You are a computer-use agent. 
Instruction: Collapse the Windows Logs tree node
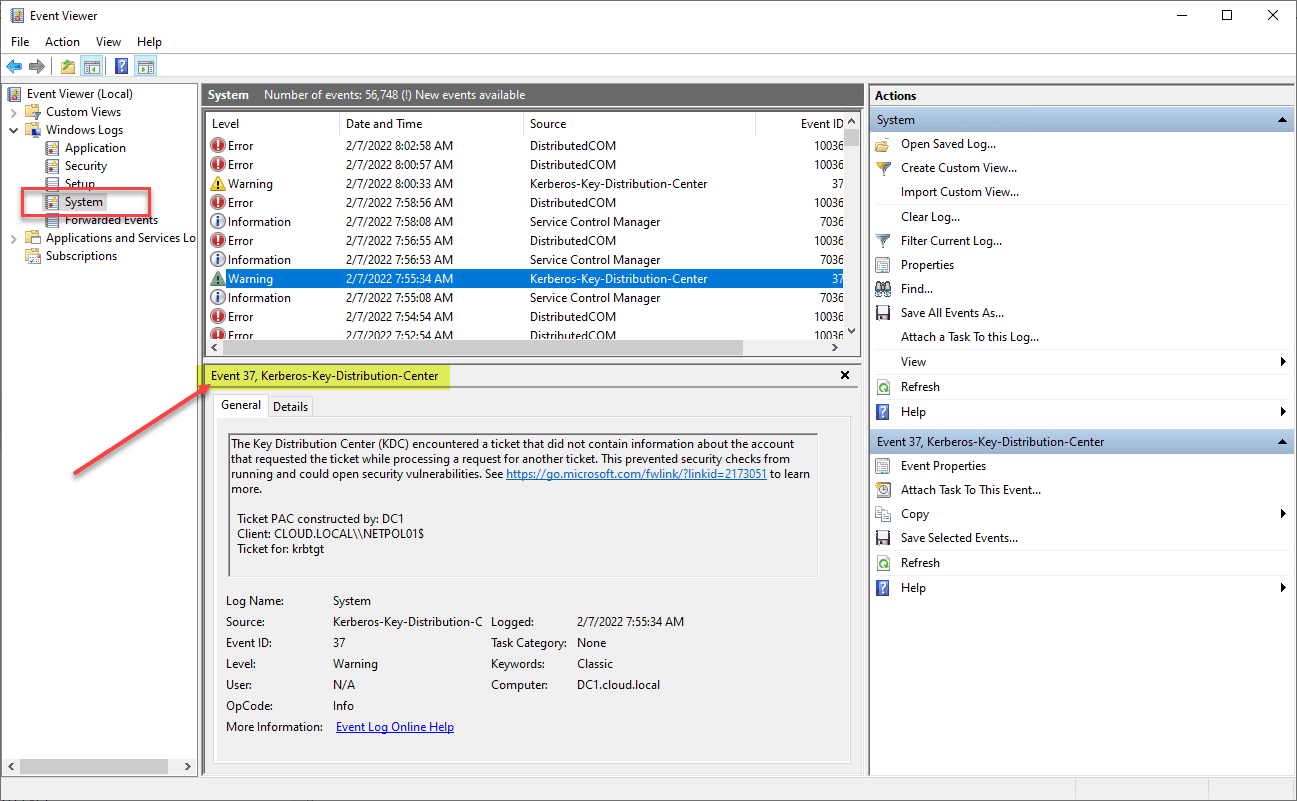pos(14,130)
